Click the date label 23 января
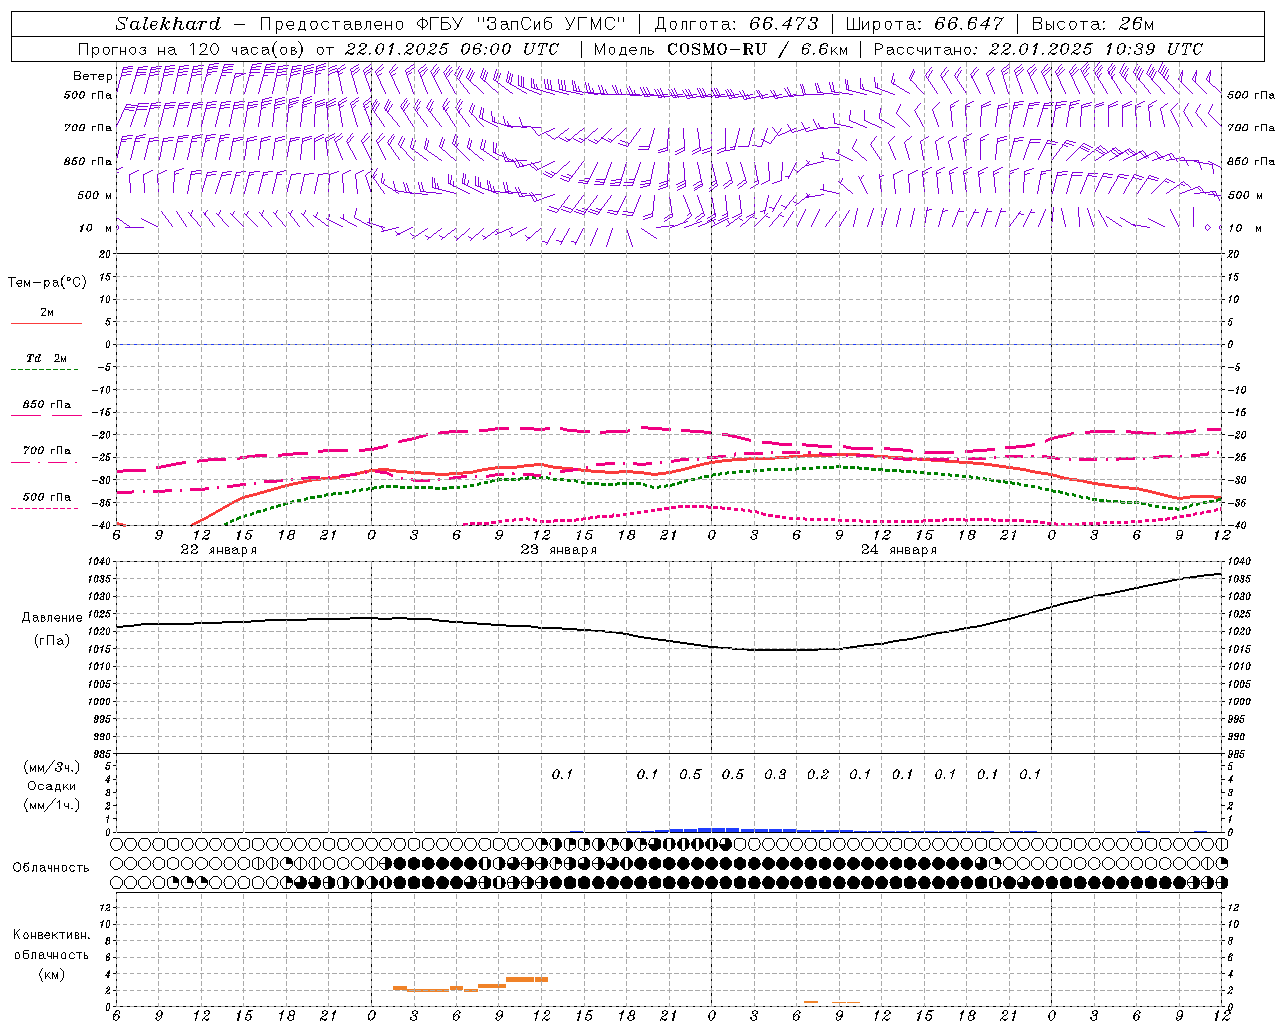1280x1024 pixels. pos(559,550)
